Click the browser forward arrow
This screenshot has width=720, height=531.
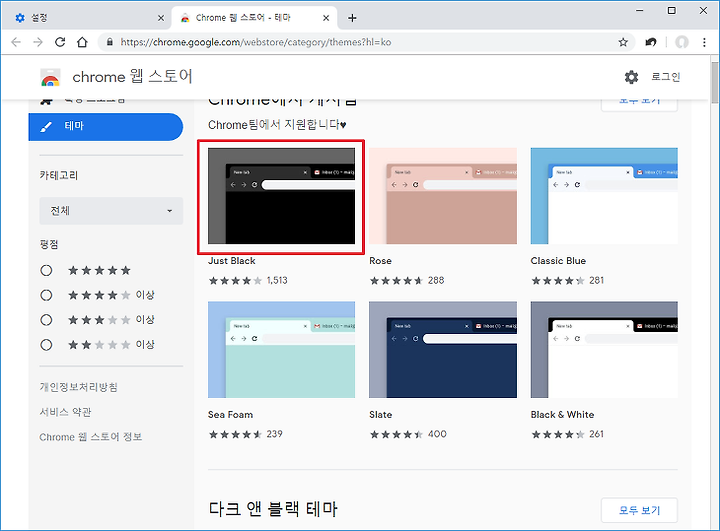[38, 42]
